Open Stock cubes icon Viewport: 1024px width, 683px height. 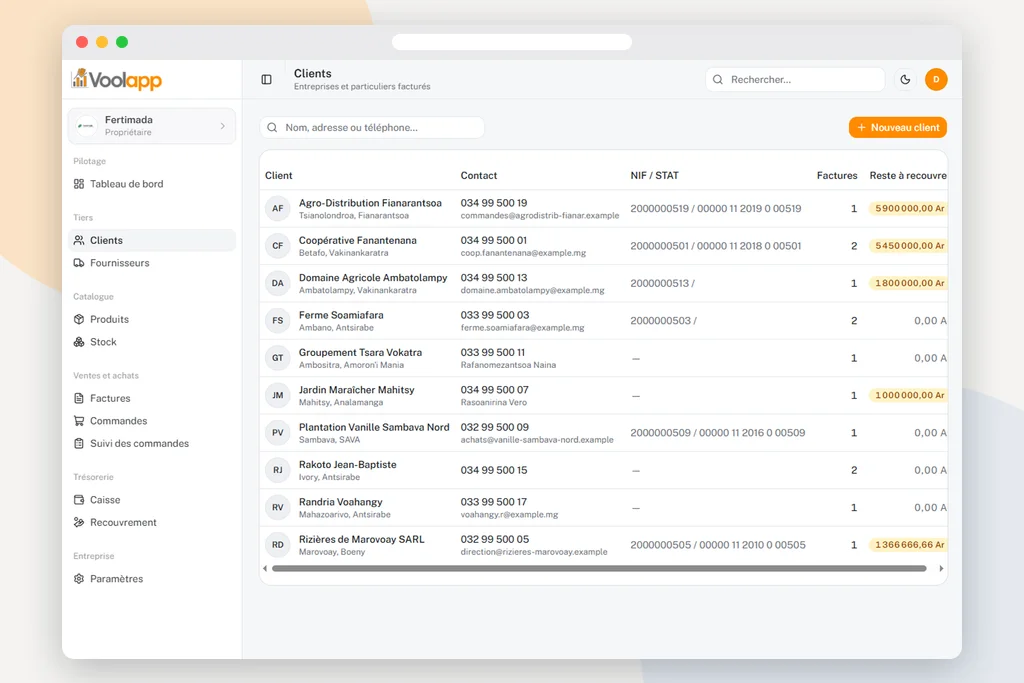(79, 342)
